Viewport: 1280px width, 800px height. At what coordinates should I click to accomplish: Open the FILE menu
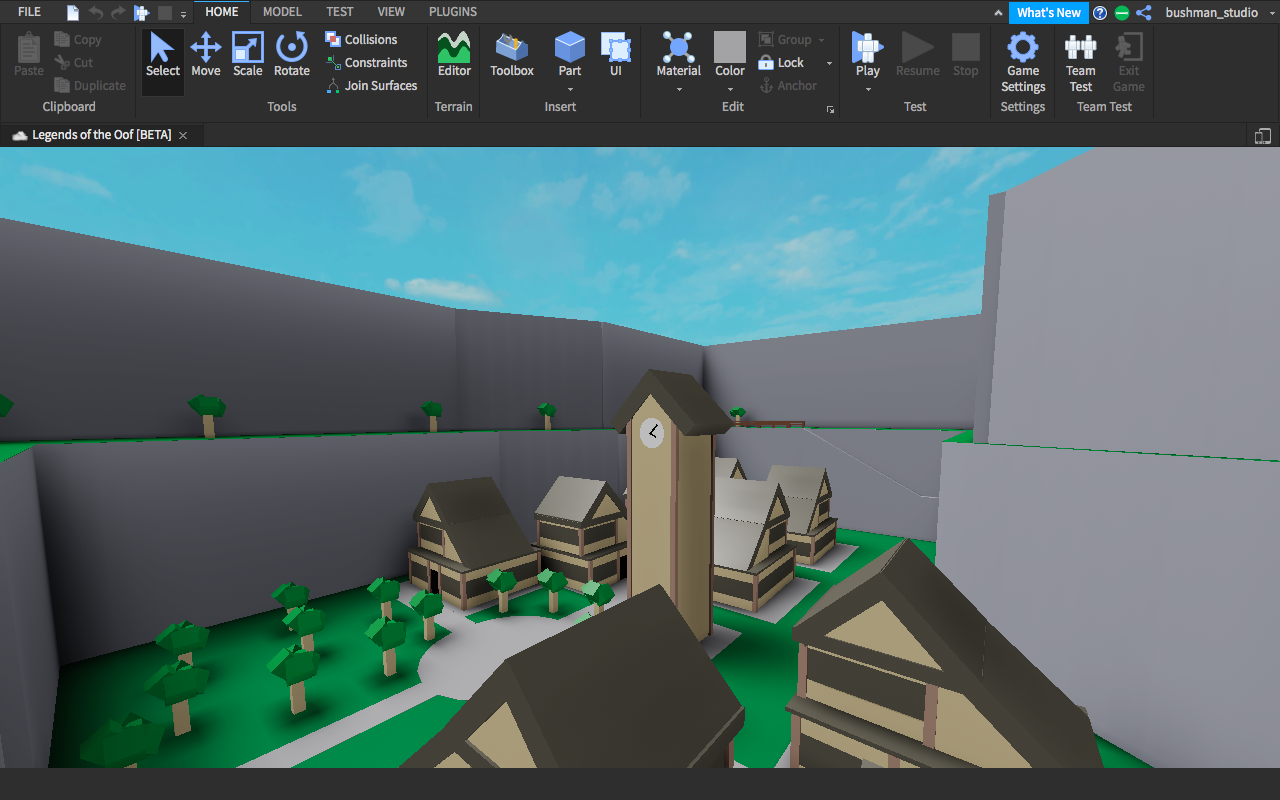(30, 12)
